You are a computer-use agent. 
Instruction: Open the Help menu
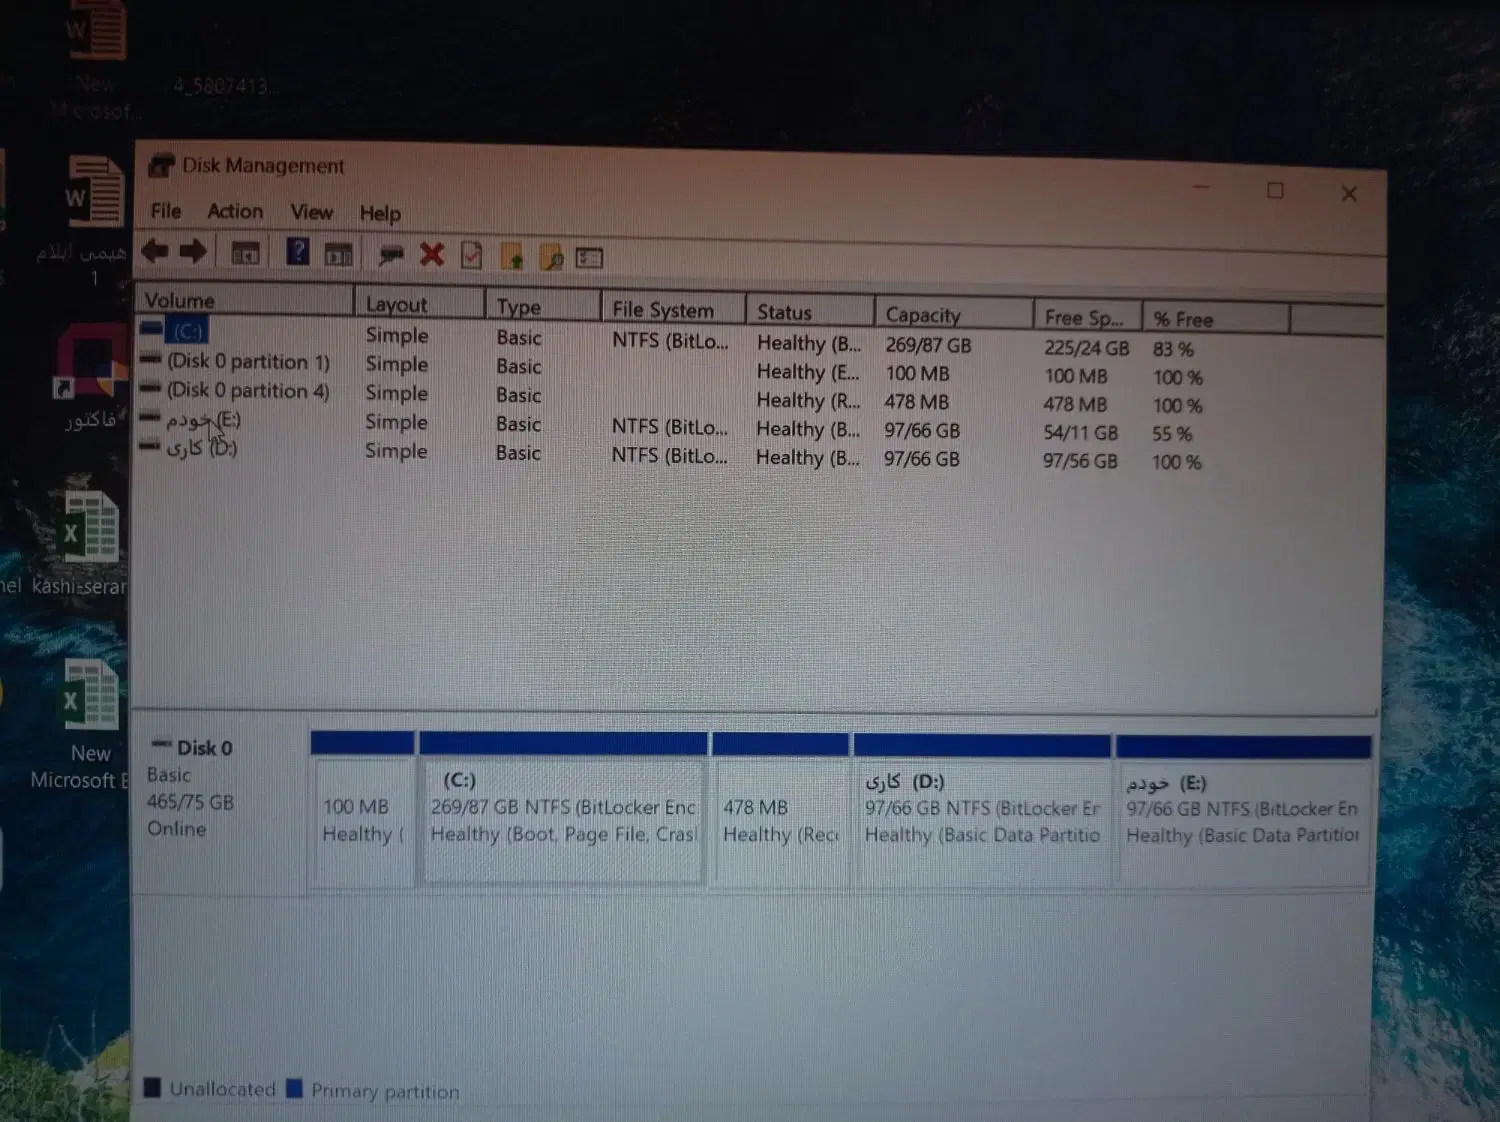380,213
